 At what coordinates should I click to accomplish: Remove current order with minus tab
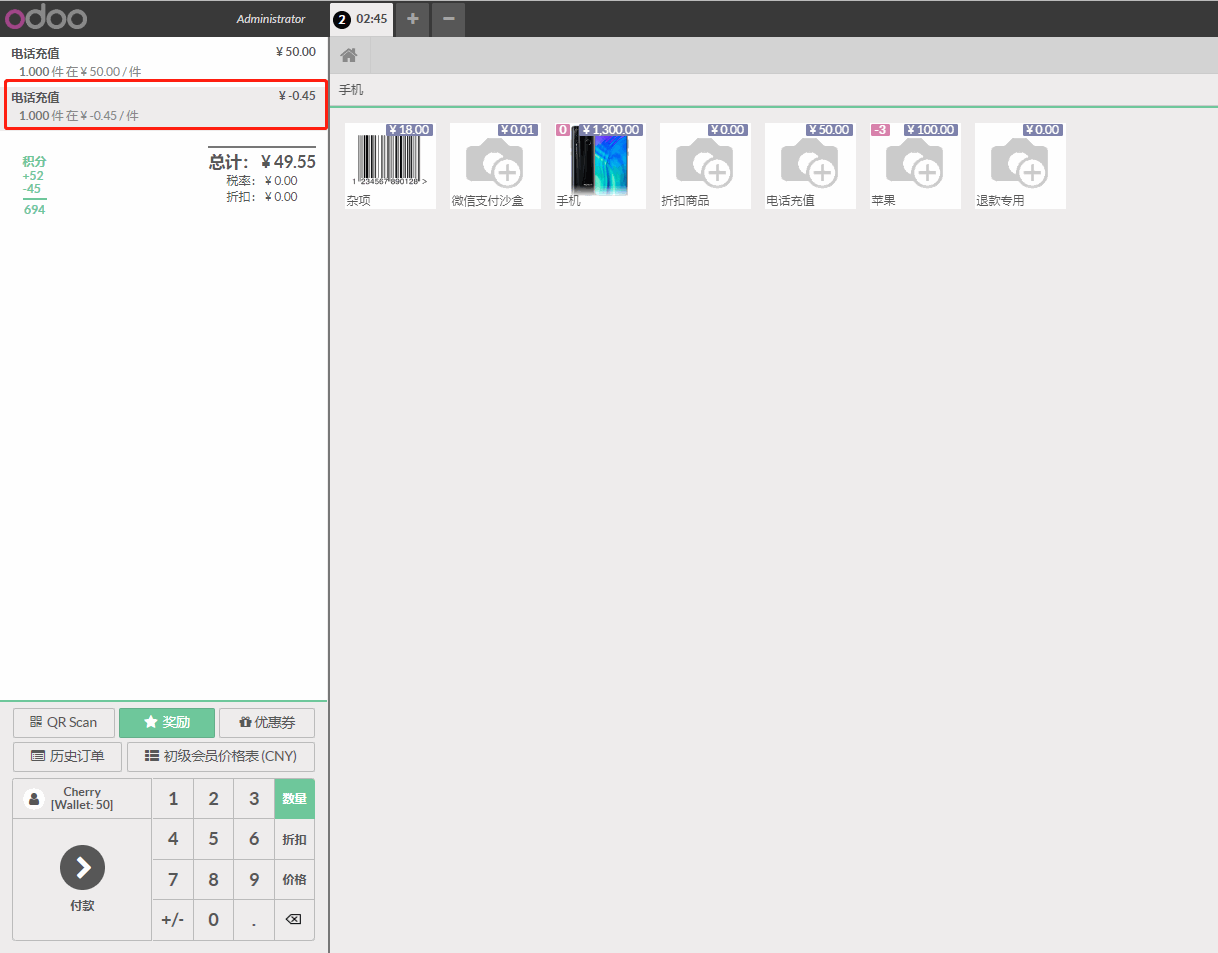[x=448, y=19]
